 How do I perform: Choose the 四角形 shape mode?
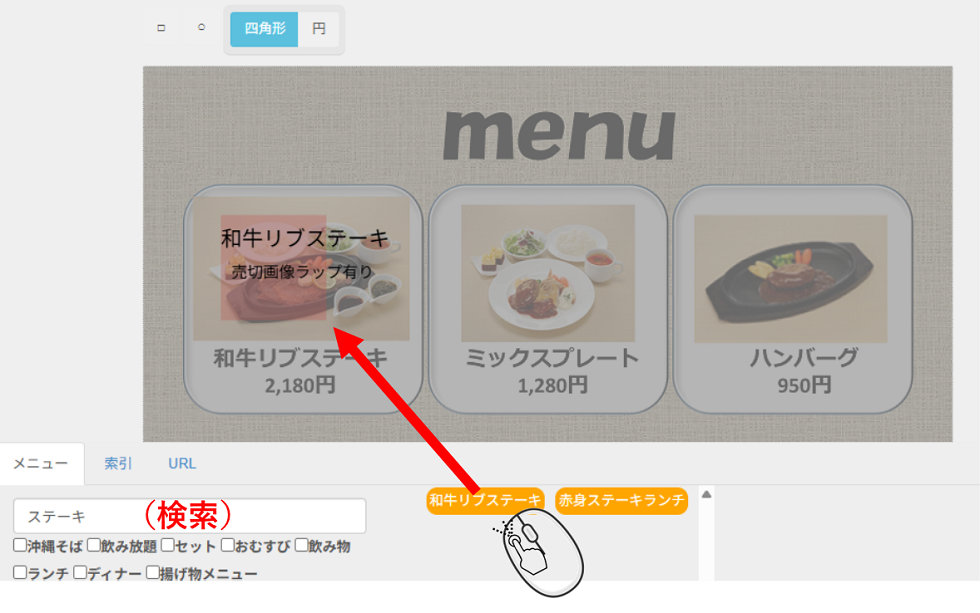[x=264, y=29]
